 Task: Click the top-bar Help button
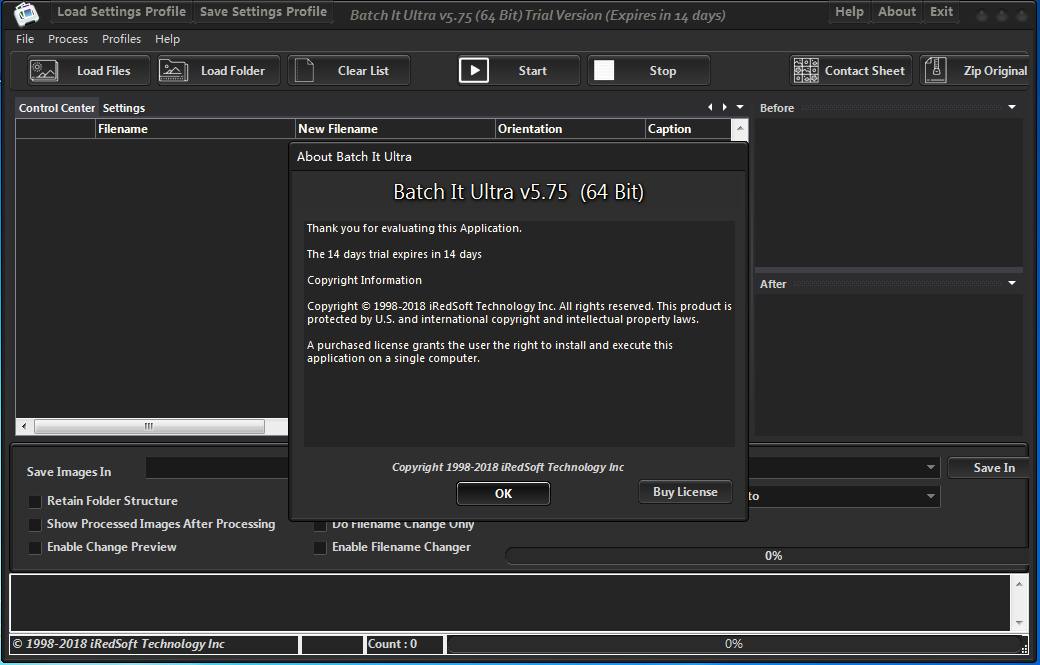(x=849, y=12)
